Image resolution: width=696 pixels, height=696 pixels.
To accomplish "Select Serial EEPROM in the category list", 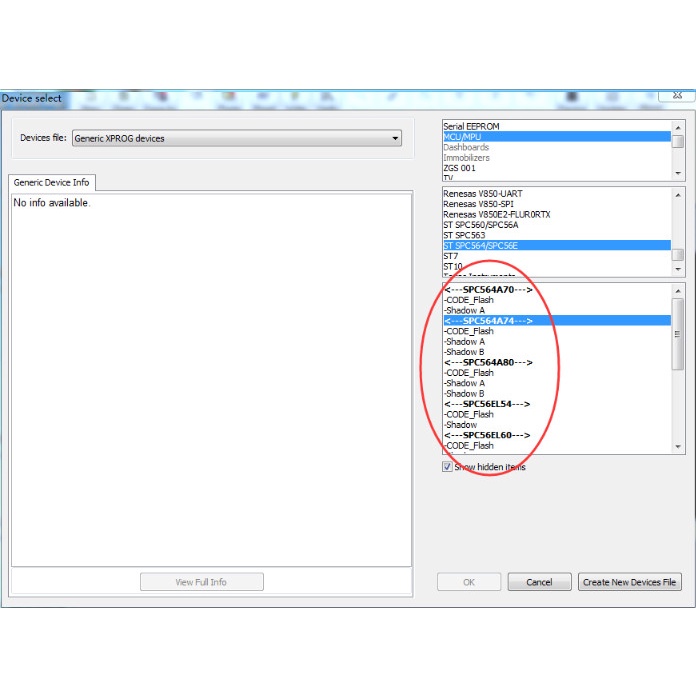I will [471, 126].
